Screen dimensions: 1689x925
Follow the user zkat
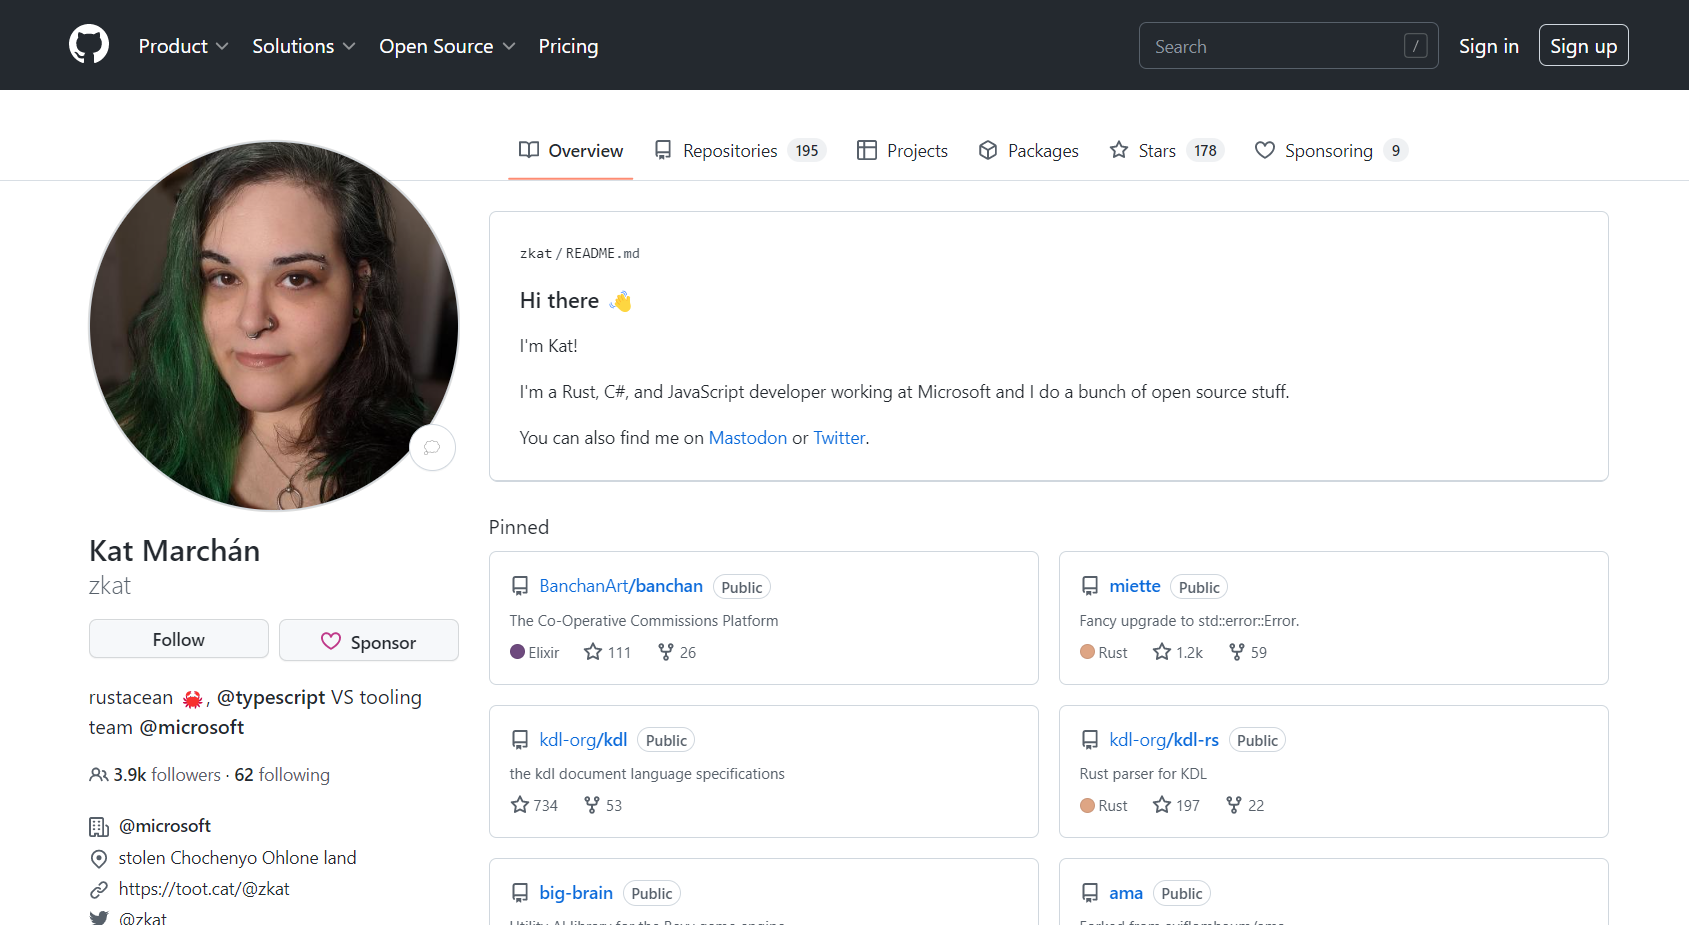(x=179, y=639)
